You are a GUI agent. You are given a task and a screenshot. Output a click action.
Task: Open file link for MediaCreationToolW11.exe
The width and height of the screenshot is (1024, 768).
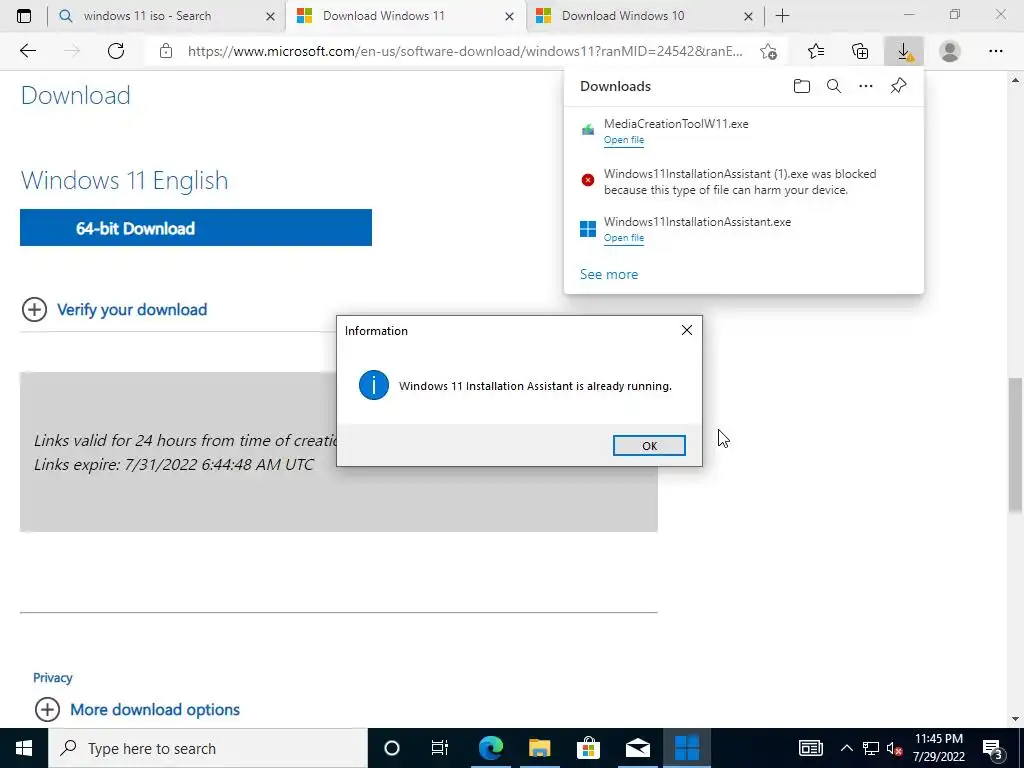click(624, 140)
